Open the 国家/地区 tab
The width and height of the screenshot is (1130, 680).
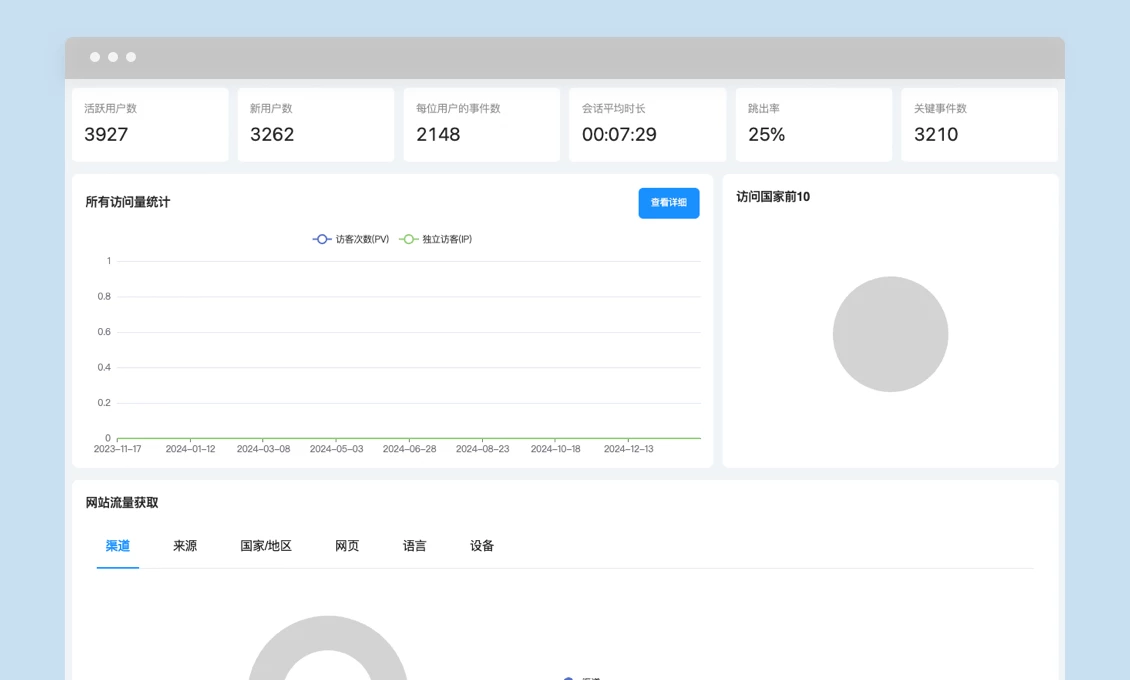tap(266, 546)
